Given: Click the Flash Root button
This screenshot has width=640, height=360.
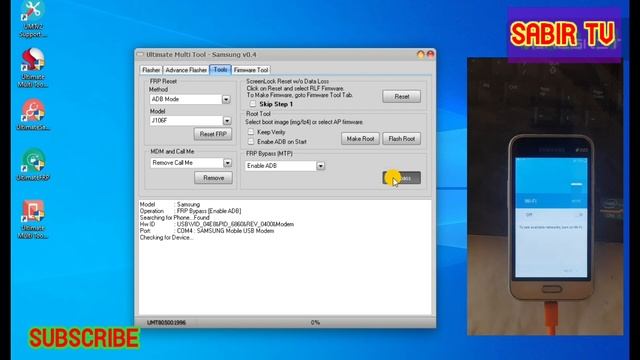Looking at the screenshot, I should 402,139.
